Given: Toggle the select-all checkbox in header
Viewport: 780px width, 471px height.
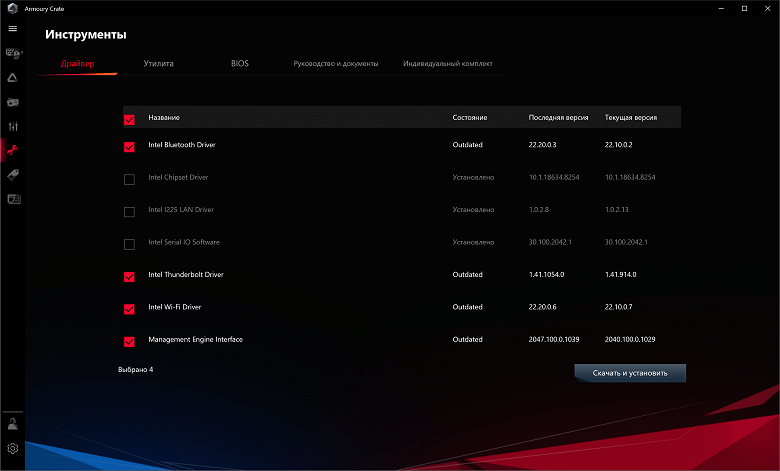Looking at the screenshot, I should pyautogui.click(x=129, y=119).
